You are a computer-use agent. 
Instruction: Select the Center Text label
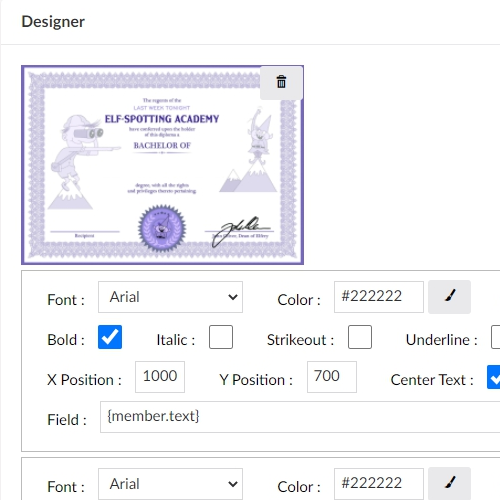click(x=432, y=380)
